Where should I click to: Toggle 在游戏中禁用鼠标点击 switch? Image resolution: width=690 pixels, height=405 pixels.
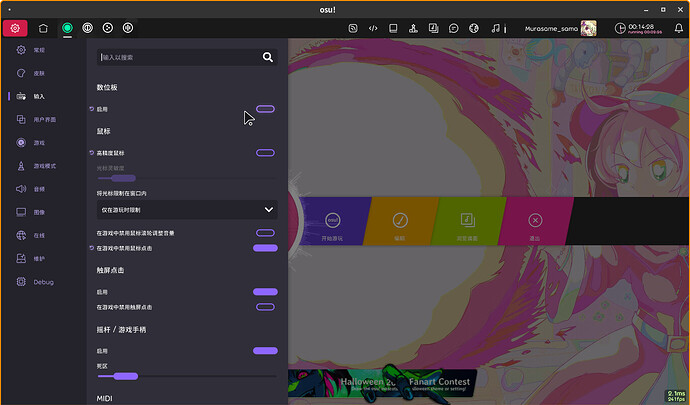(265, 248)
